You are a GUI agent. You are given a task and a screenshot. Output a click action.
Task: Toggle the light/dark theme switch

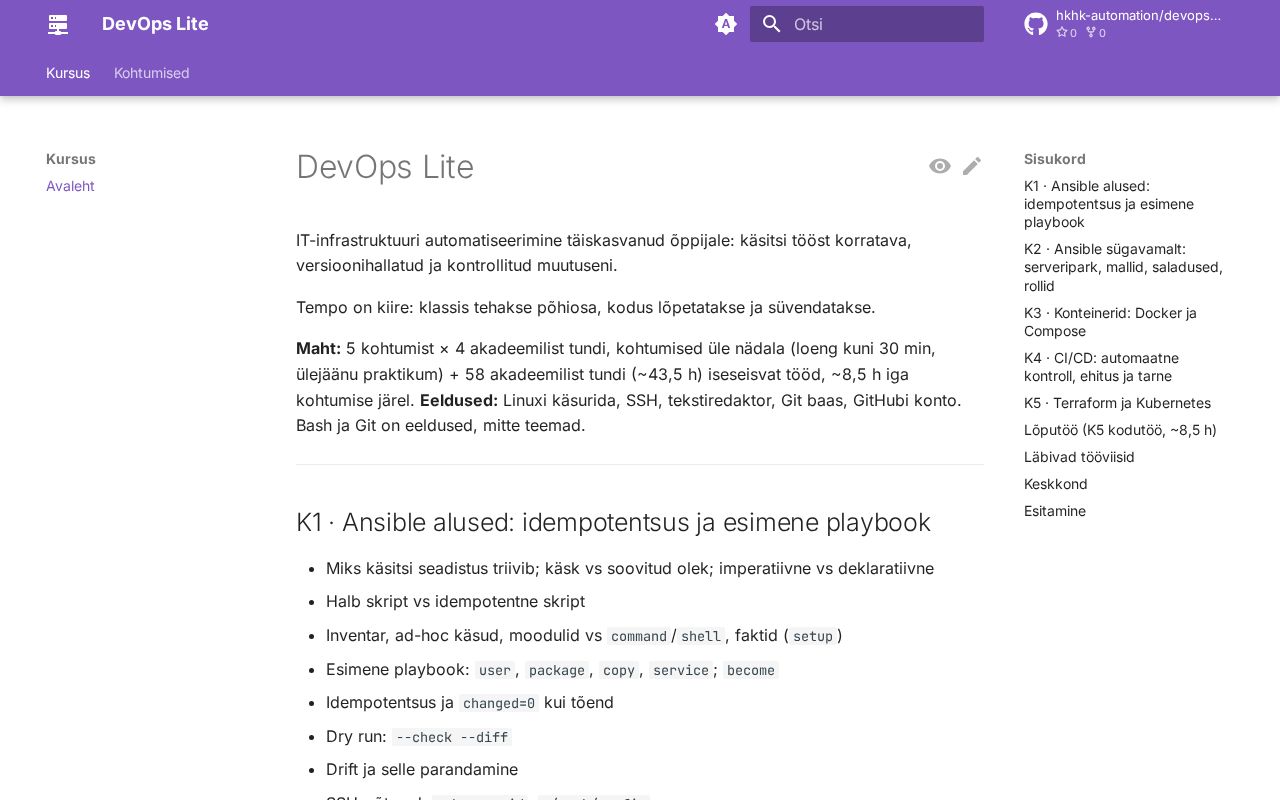[726, 24]
